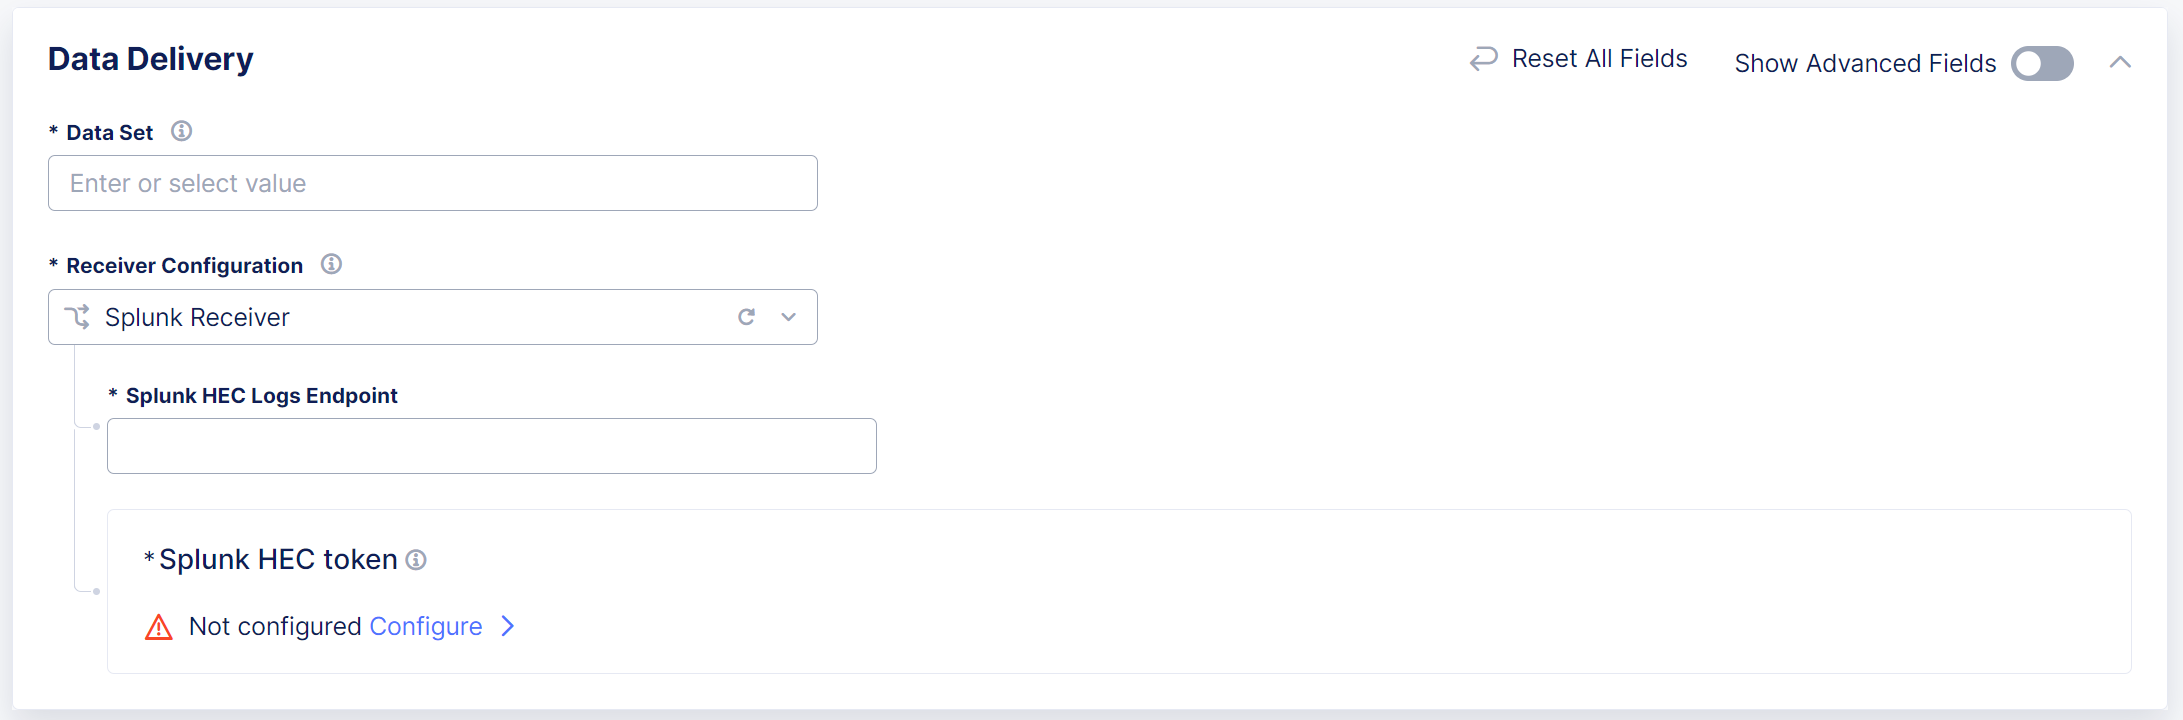Click inside the Data Set value field
The width and height of the screenshot is (2183, 720).
pos(432,183)
